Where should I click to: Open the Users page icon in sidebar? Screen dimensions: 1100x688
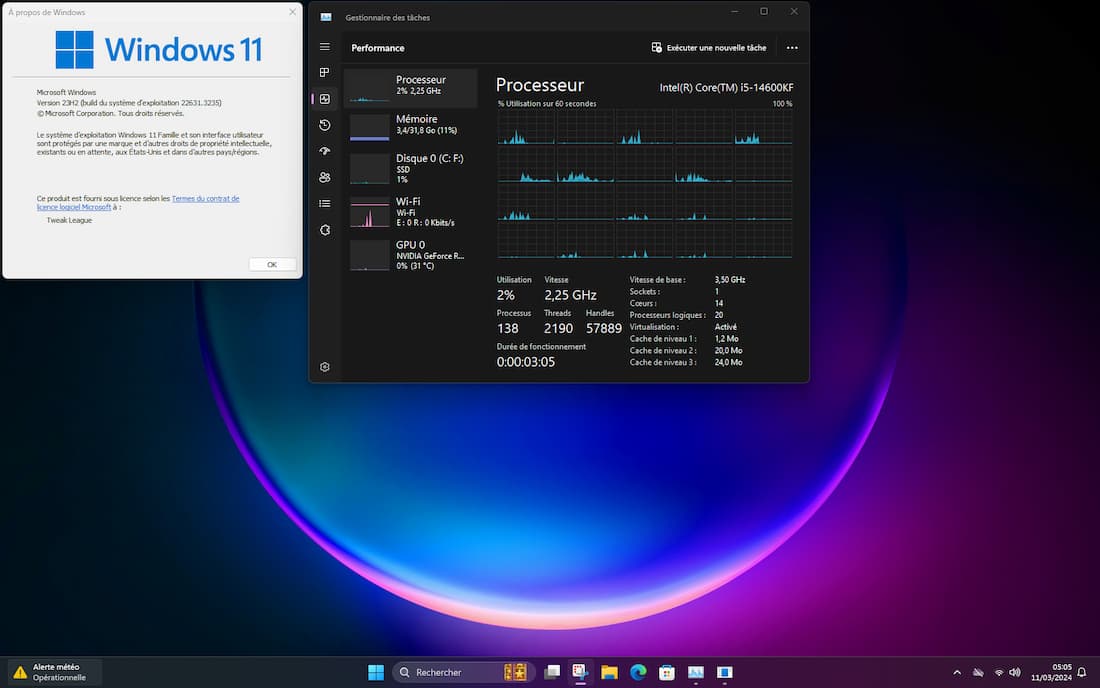click(324, 177)
